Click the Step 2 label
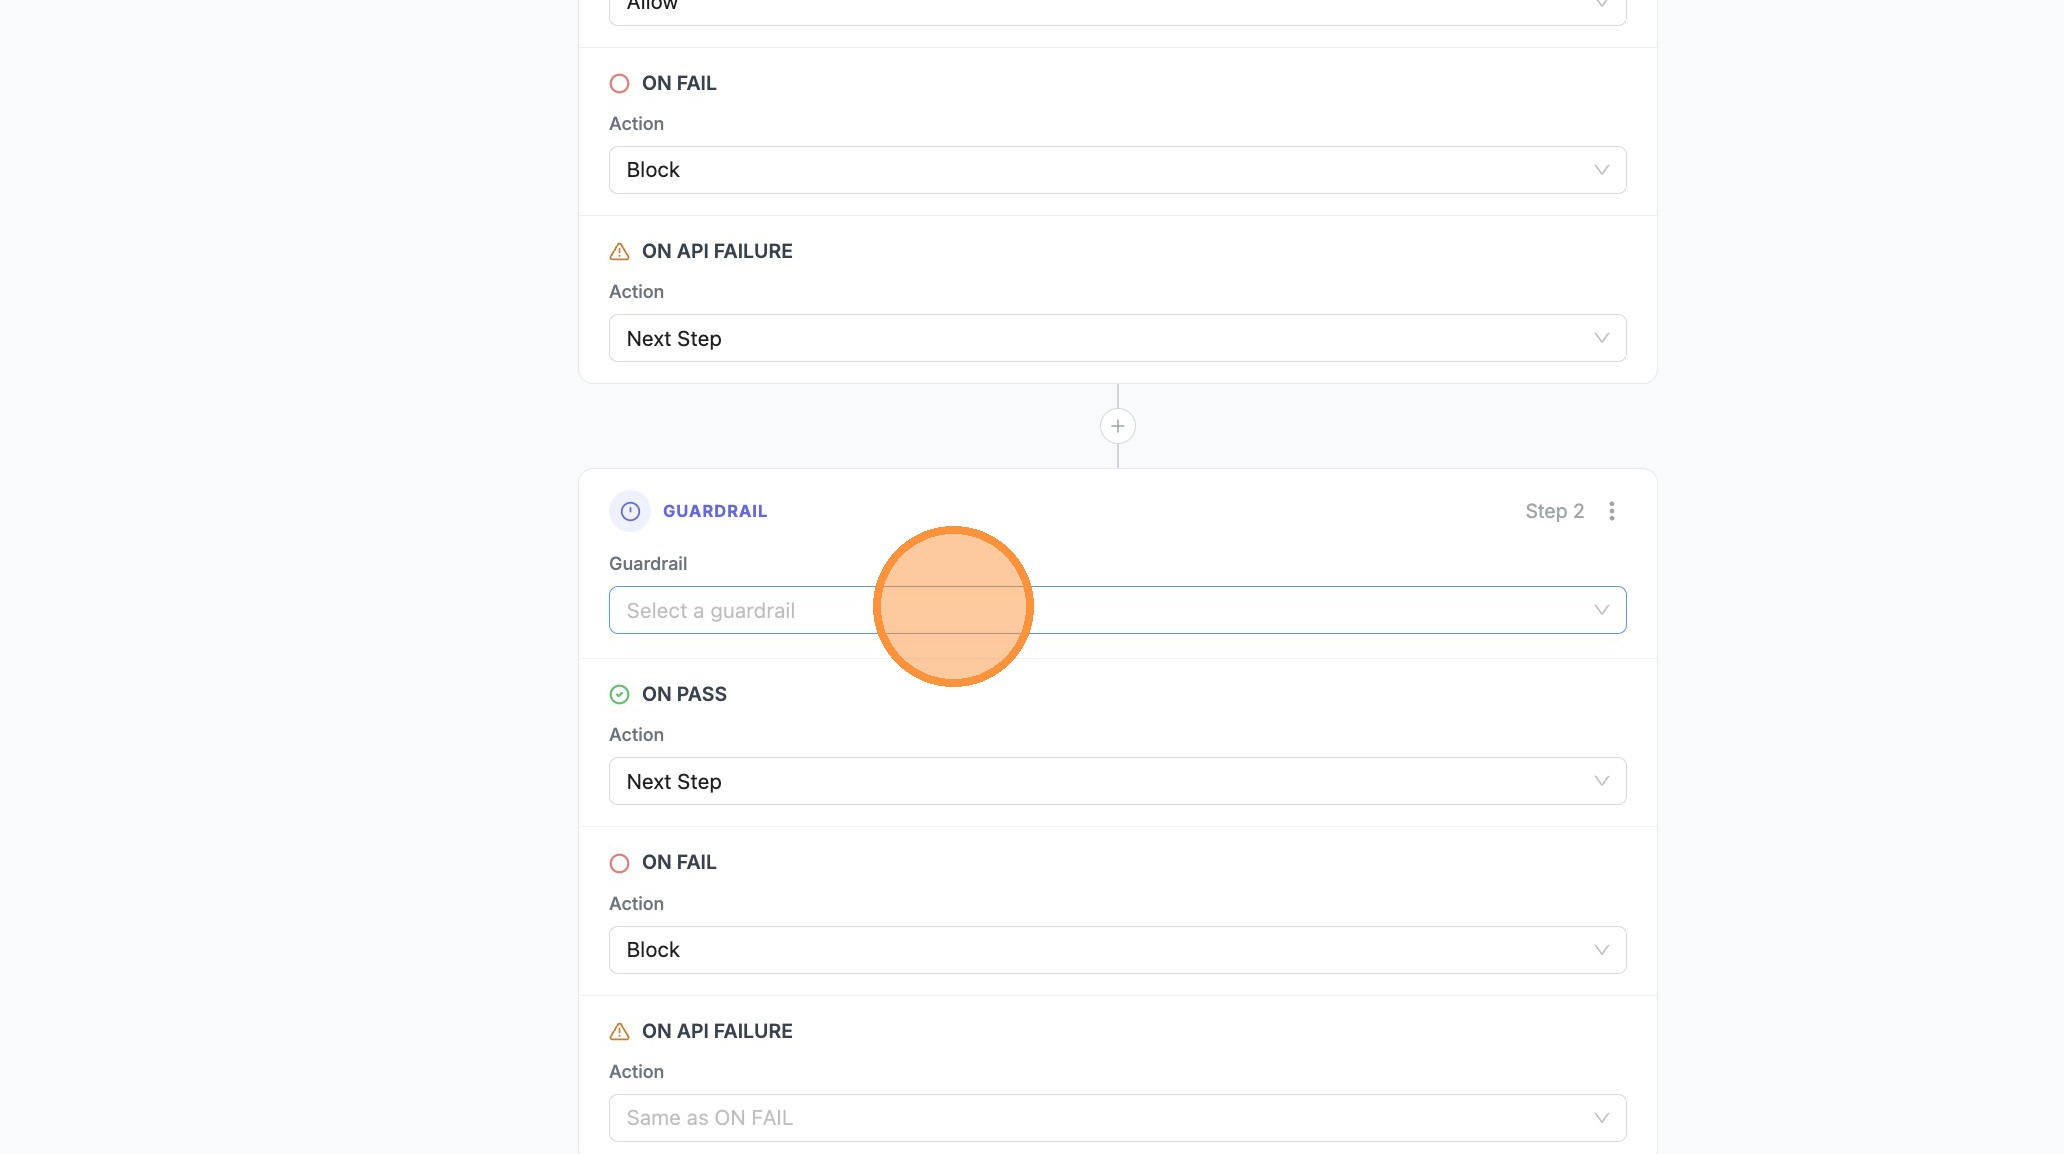This screenshot has width=2064, height=1154. pos(1554,511)
